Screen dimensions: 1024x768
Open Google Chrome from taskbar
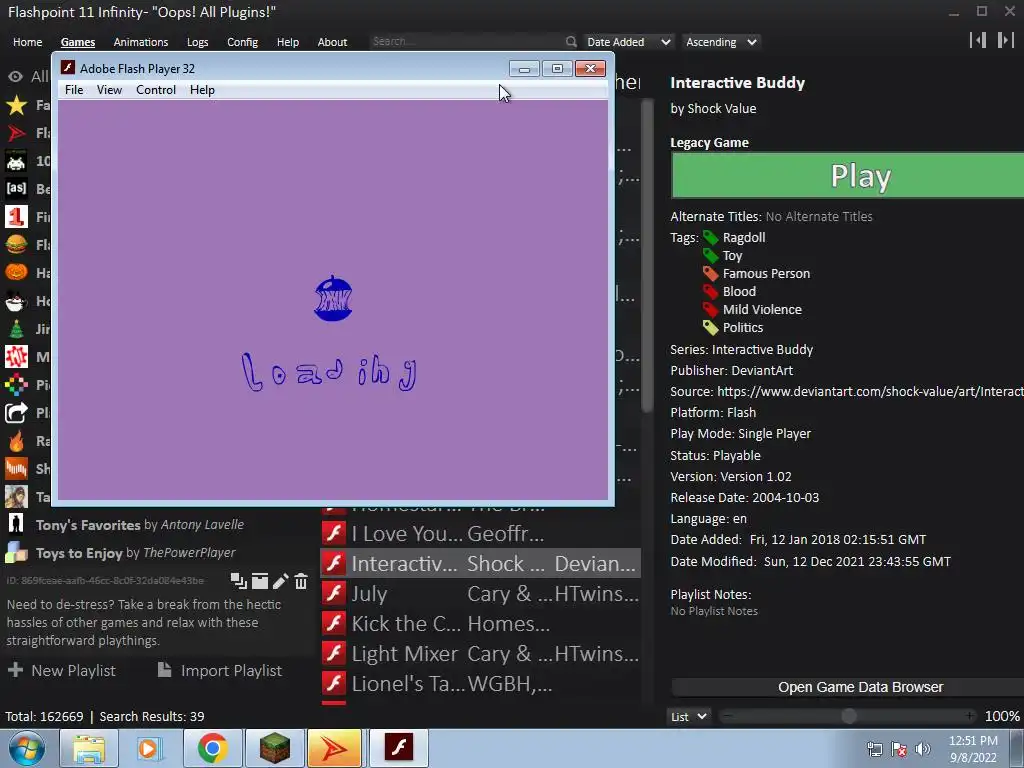(x=212, y=748)
